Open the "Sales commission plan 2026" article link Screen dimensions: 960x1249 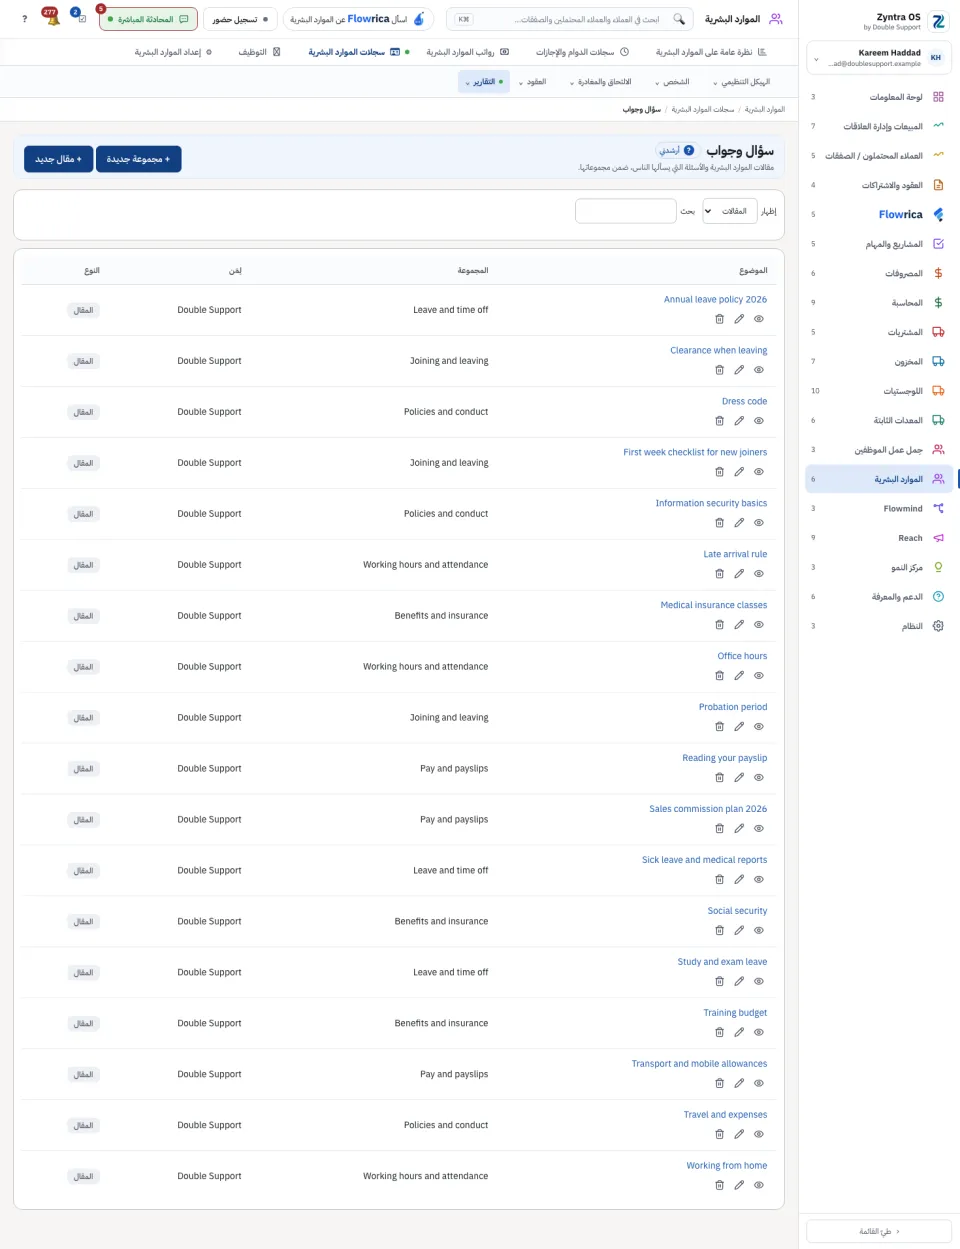coord(708,809)
